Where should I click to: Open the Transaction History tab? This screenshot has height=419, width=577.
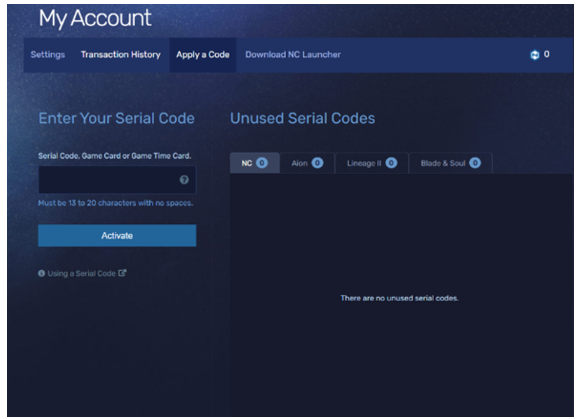point(121,54)
